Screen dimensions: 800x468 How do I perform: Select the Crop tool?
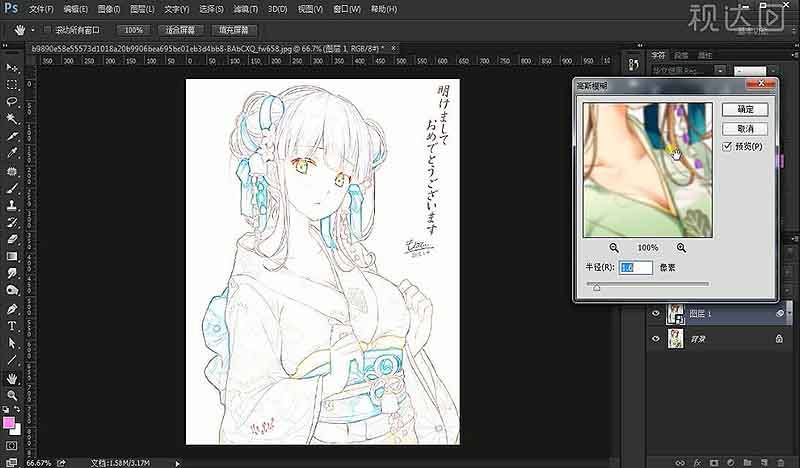coord(12,136)
